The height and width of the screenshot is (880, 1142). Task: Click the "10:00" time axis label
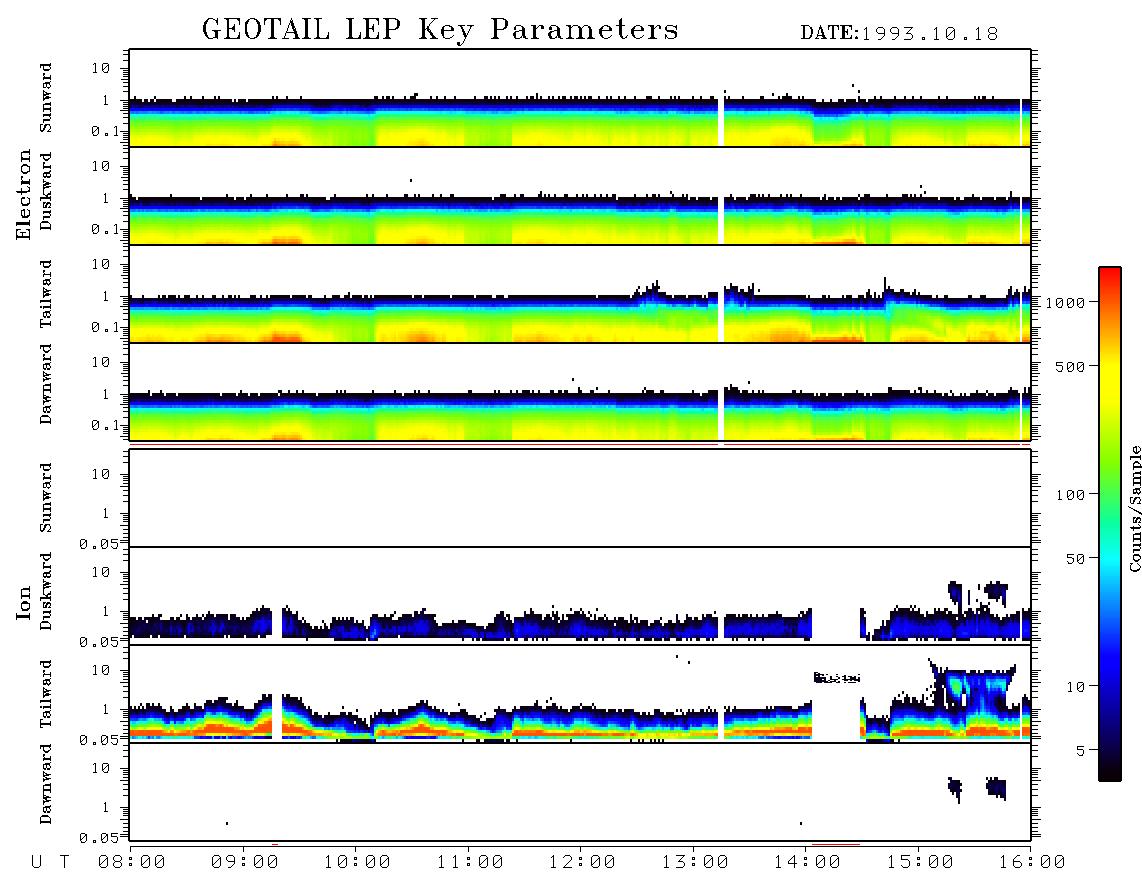click(357, 863)
